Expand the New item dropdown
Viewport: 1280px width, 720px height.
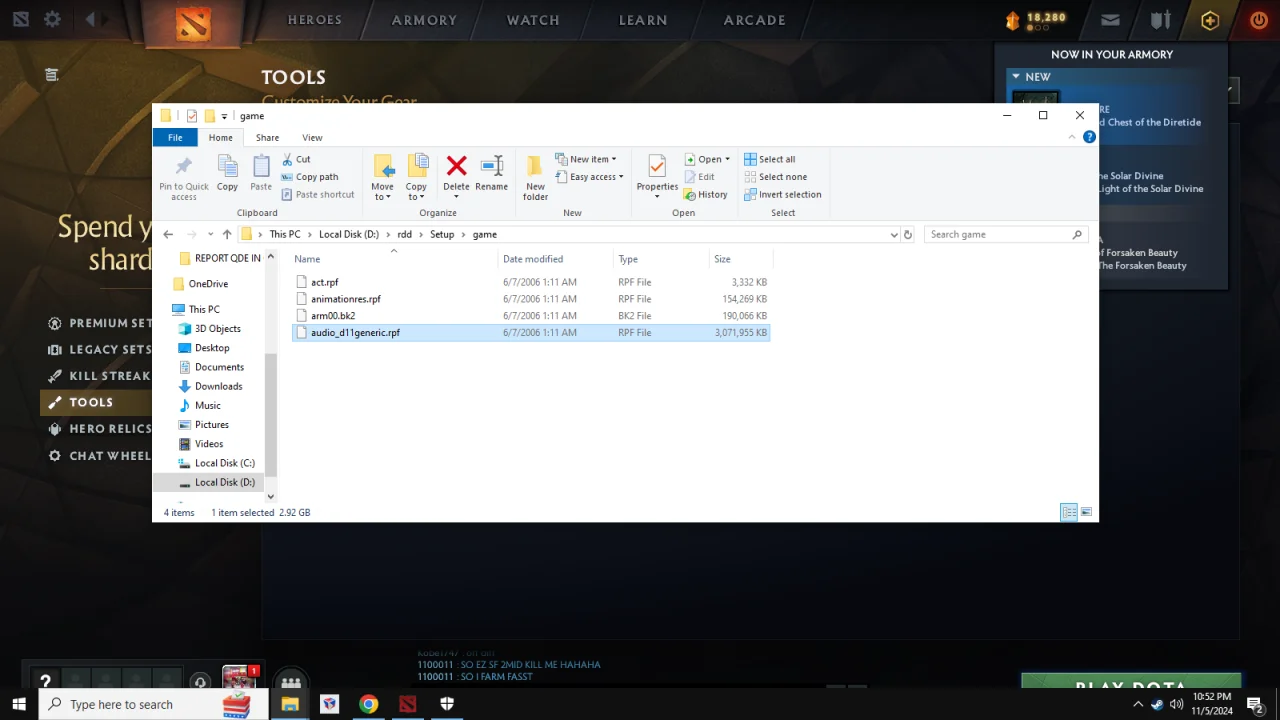[614, 159]
